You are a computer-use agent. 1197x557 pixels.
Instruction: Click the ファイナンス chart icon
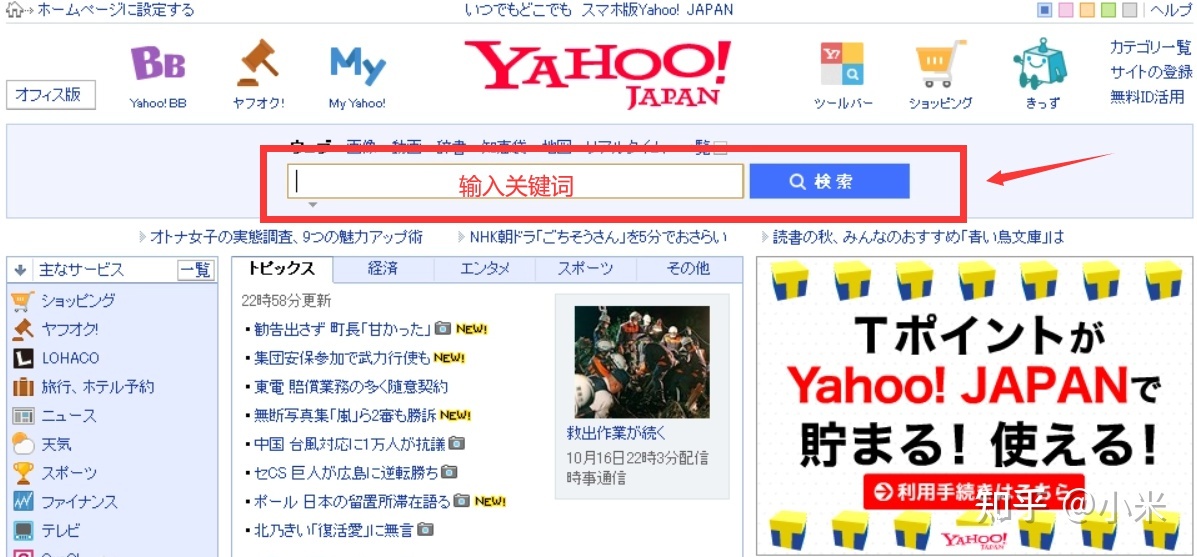point(23,502)
